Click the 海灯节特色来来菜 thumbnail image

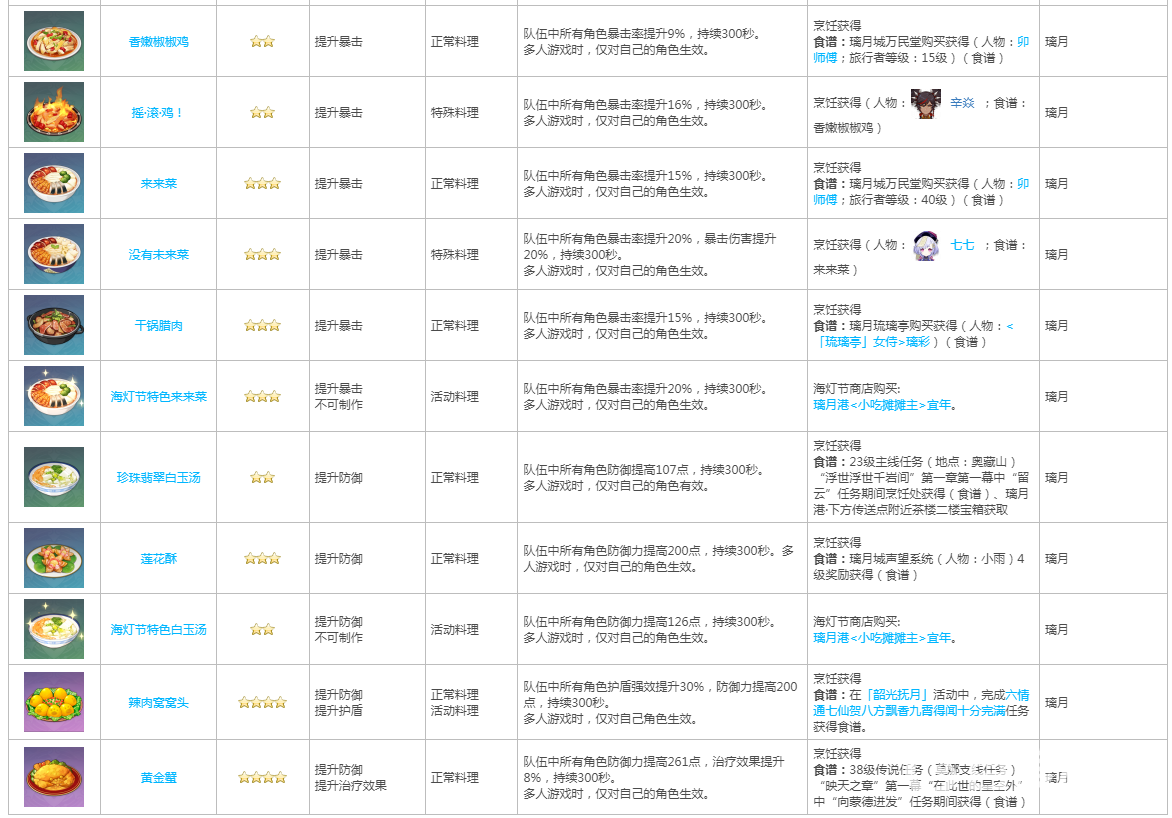54,396
